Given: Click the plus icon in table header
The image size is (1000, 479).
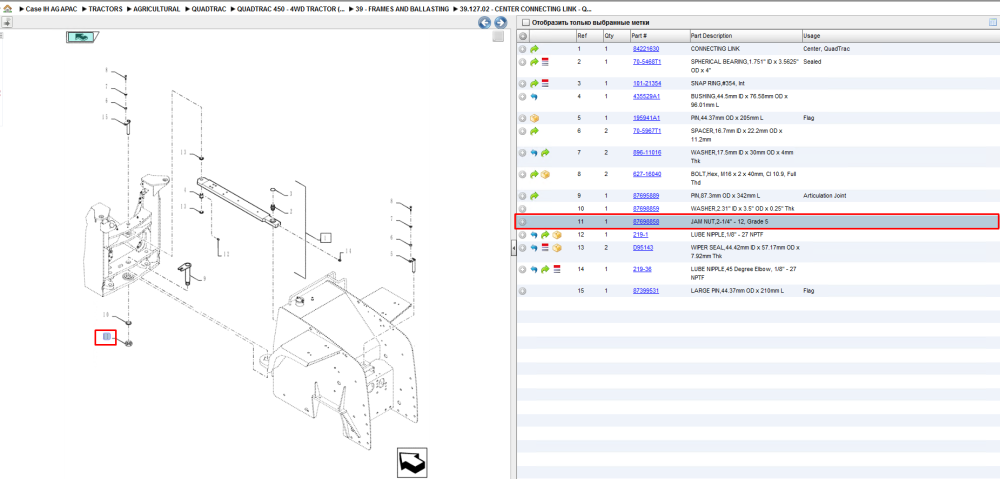Looking at the screenshot, I should (x=522, y=36).
